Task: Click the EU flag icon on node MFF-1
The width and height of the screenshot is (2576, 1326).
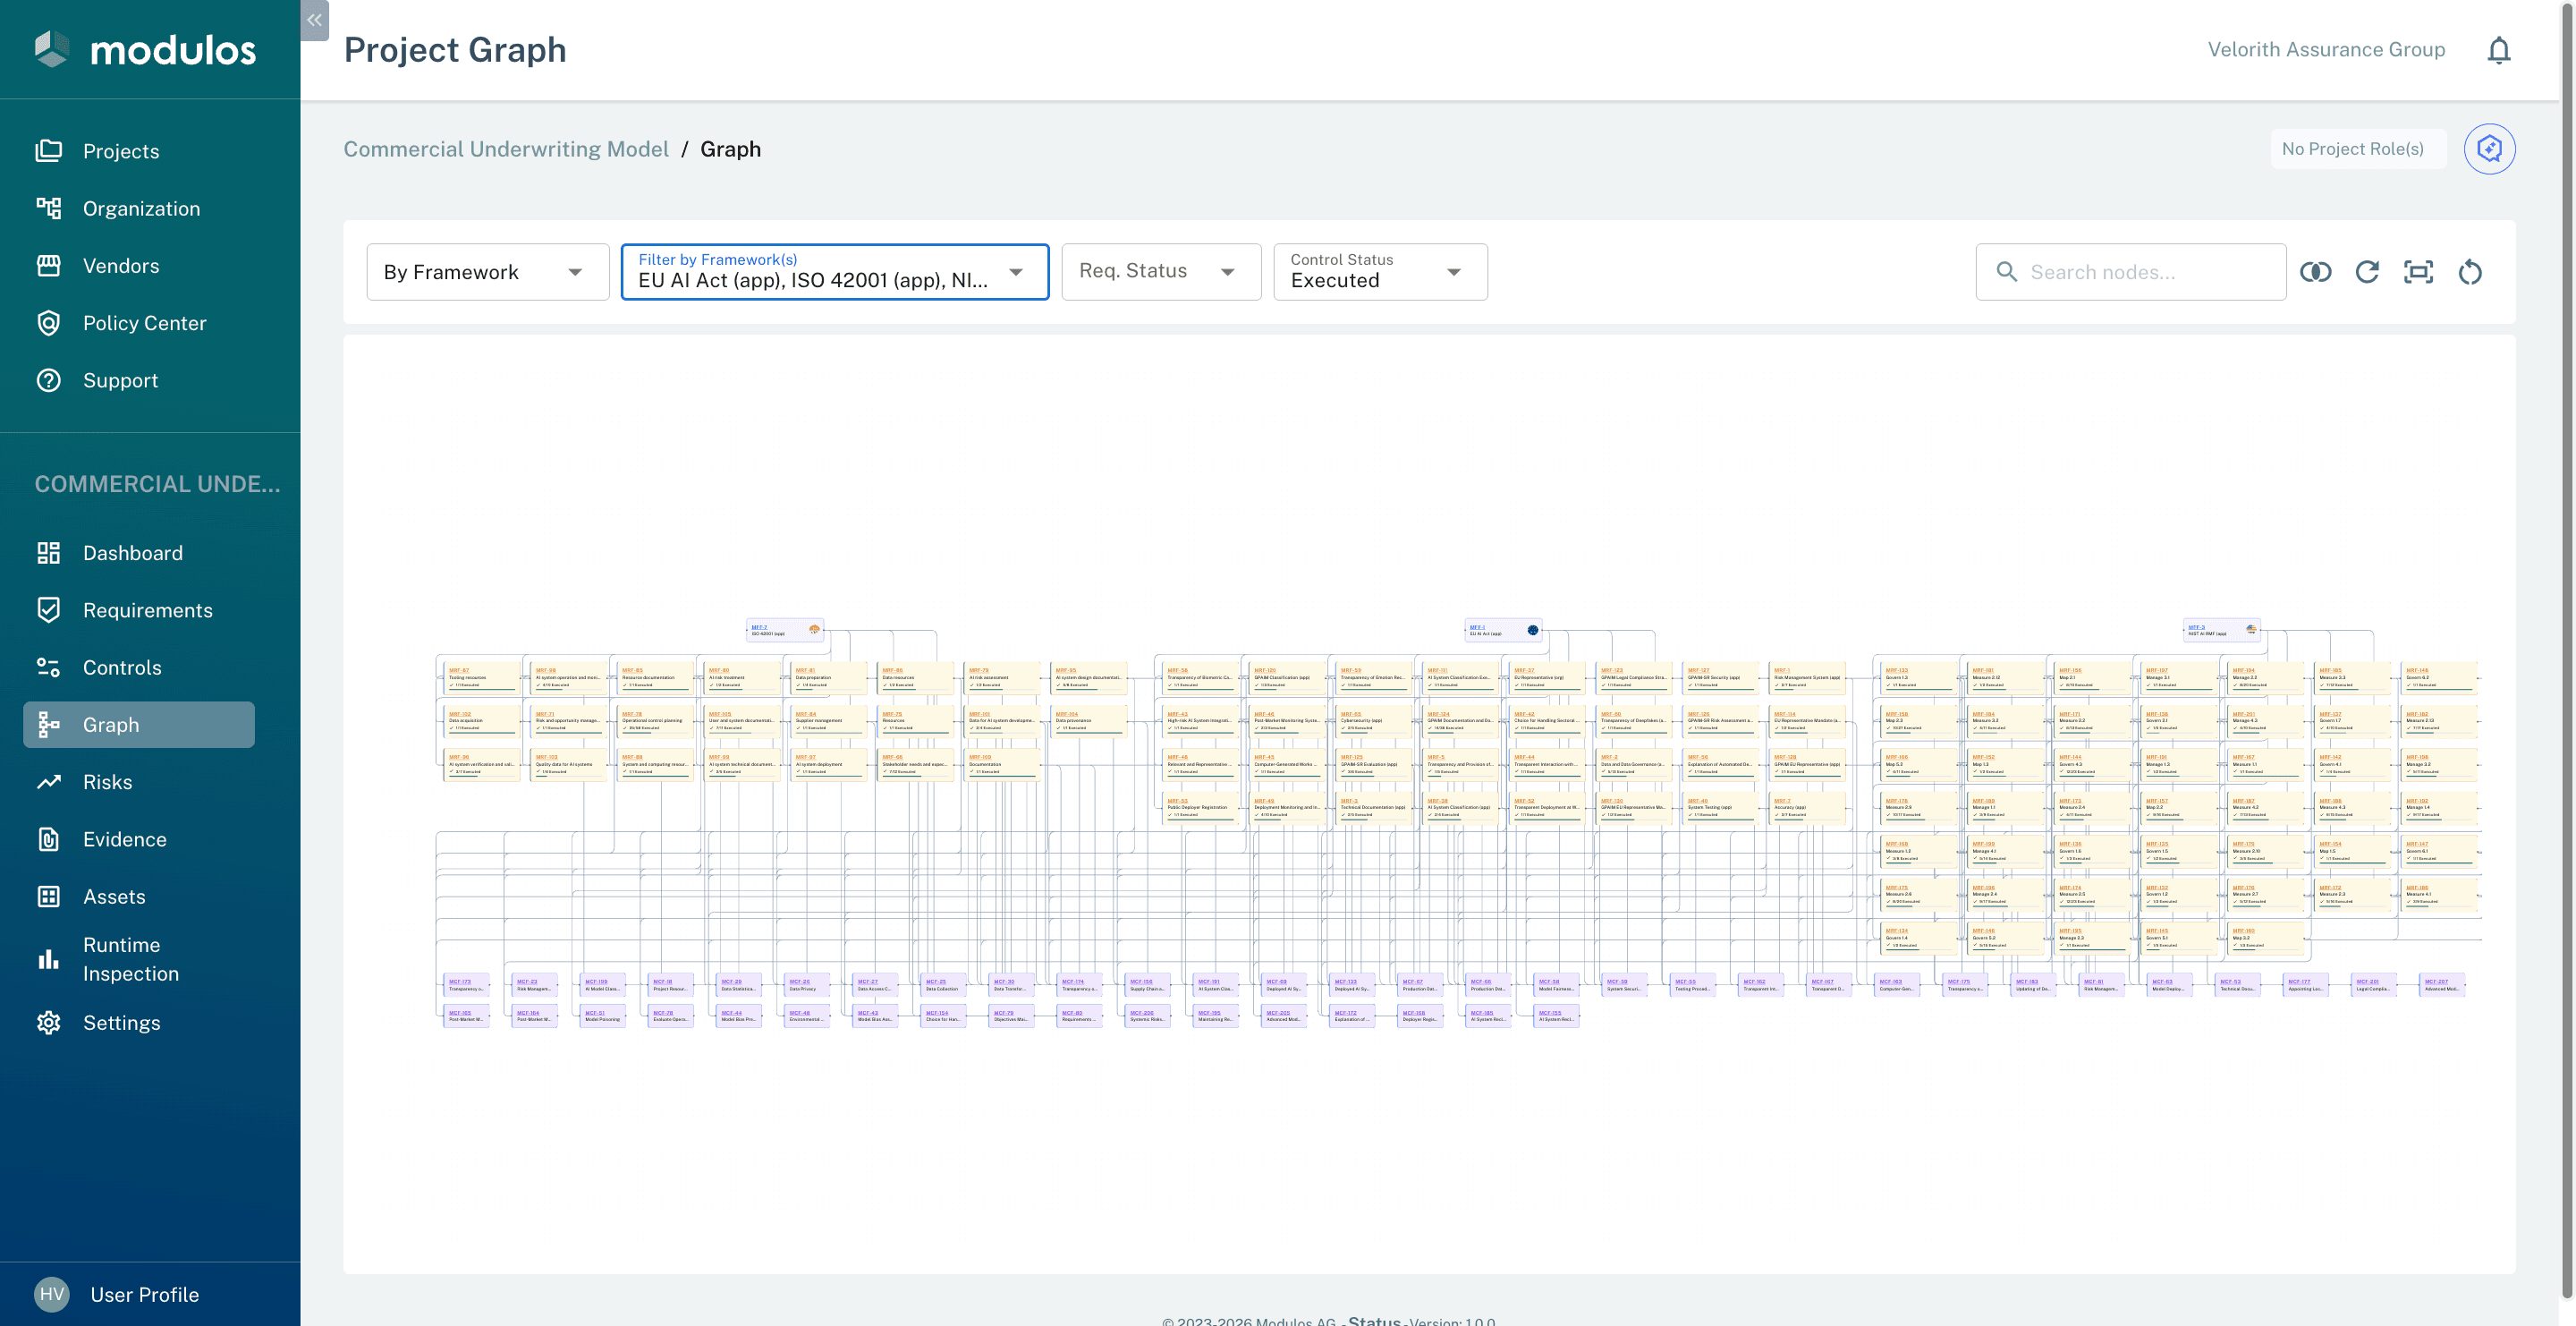Action: coord(1532,630)
